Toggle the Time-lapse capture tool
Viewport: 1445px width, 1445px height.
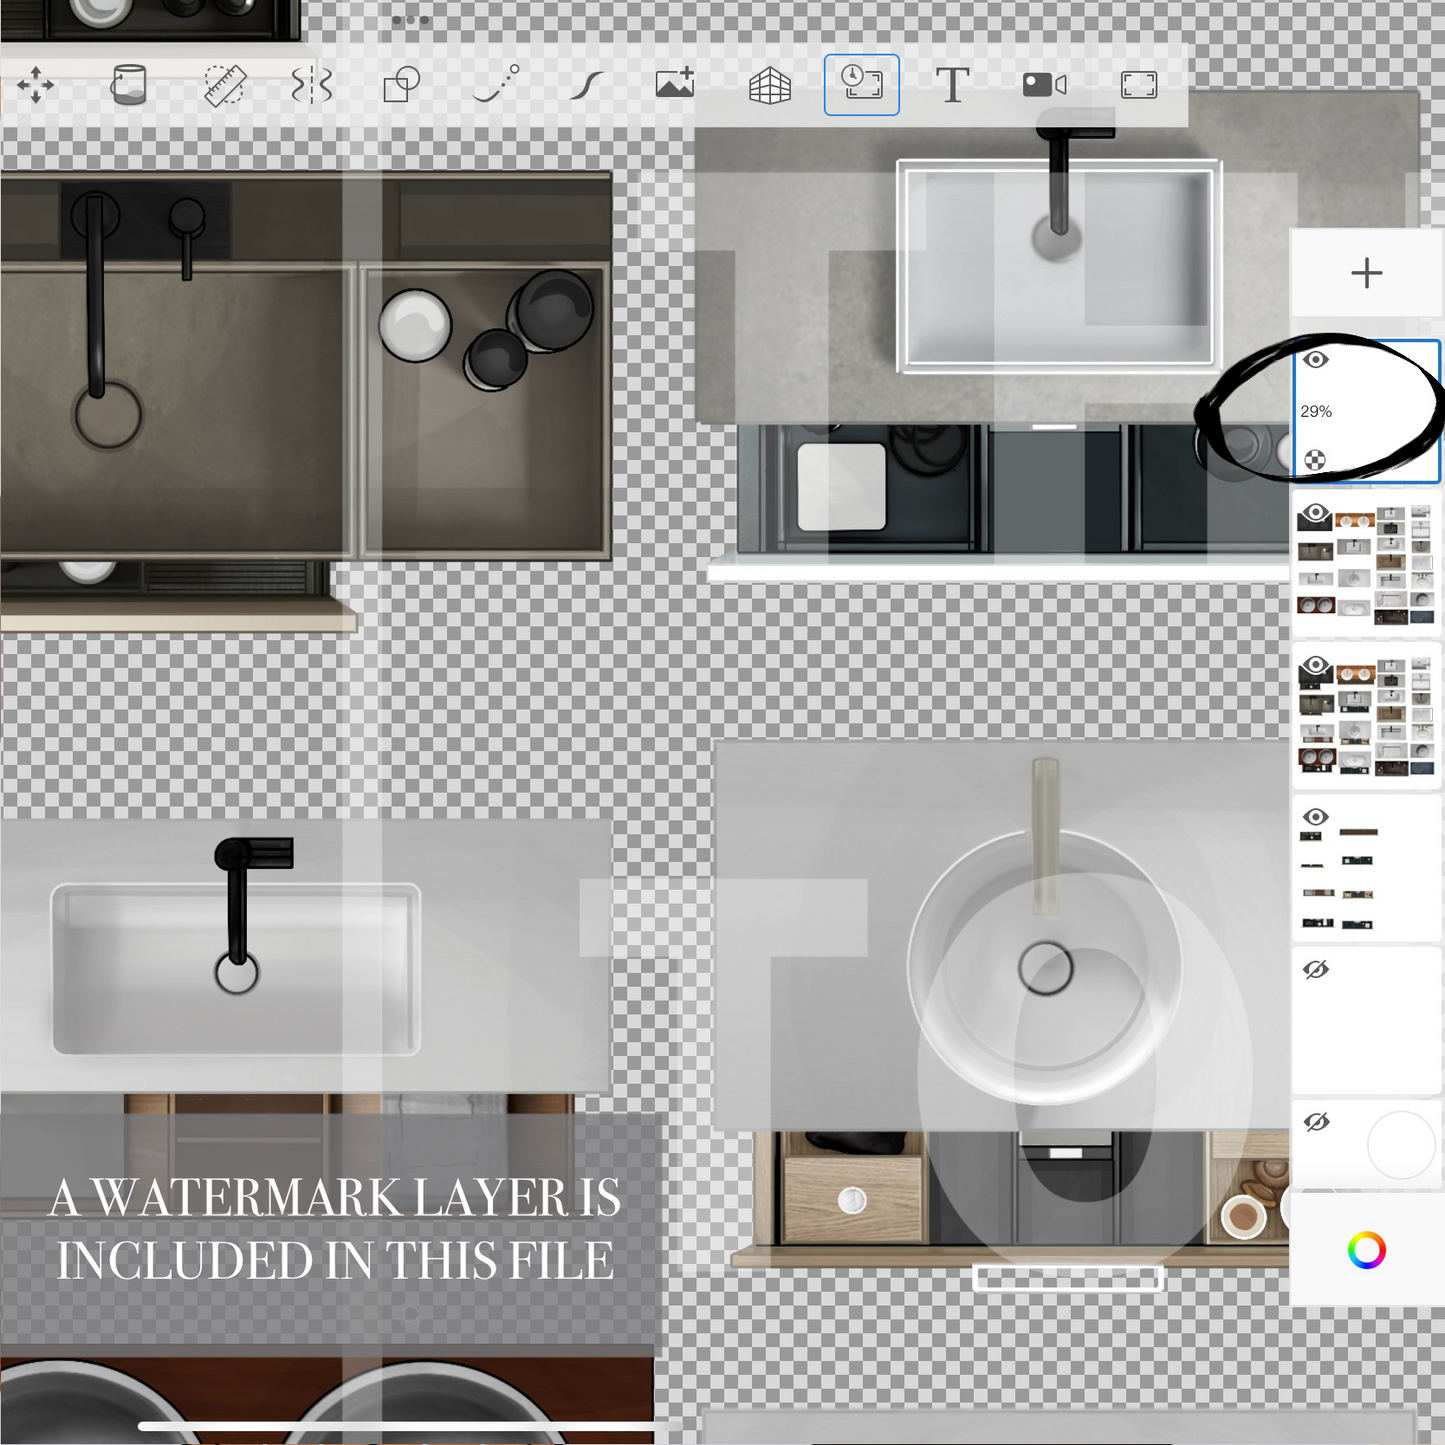(861, 85)
